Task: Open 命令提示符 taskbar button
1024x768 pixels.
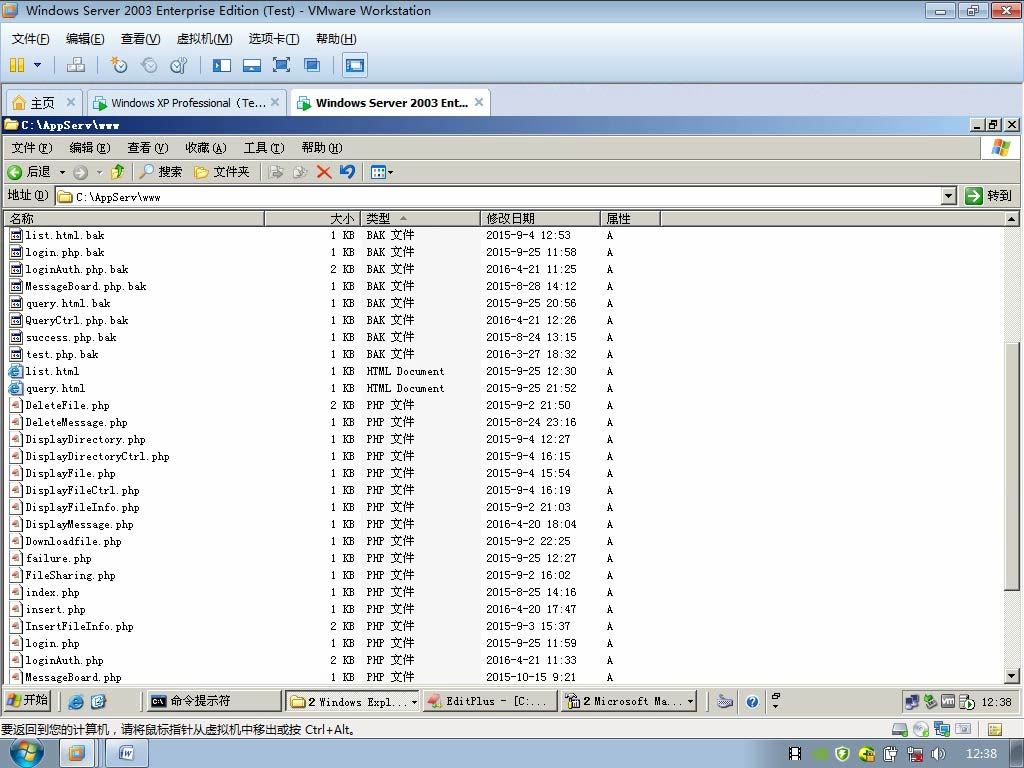Action: (x=213, y=701)
